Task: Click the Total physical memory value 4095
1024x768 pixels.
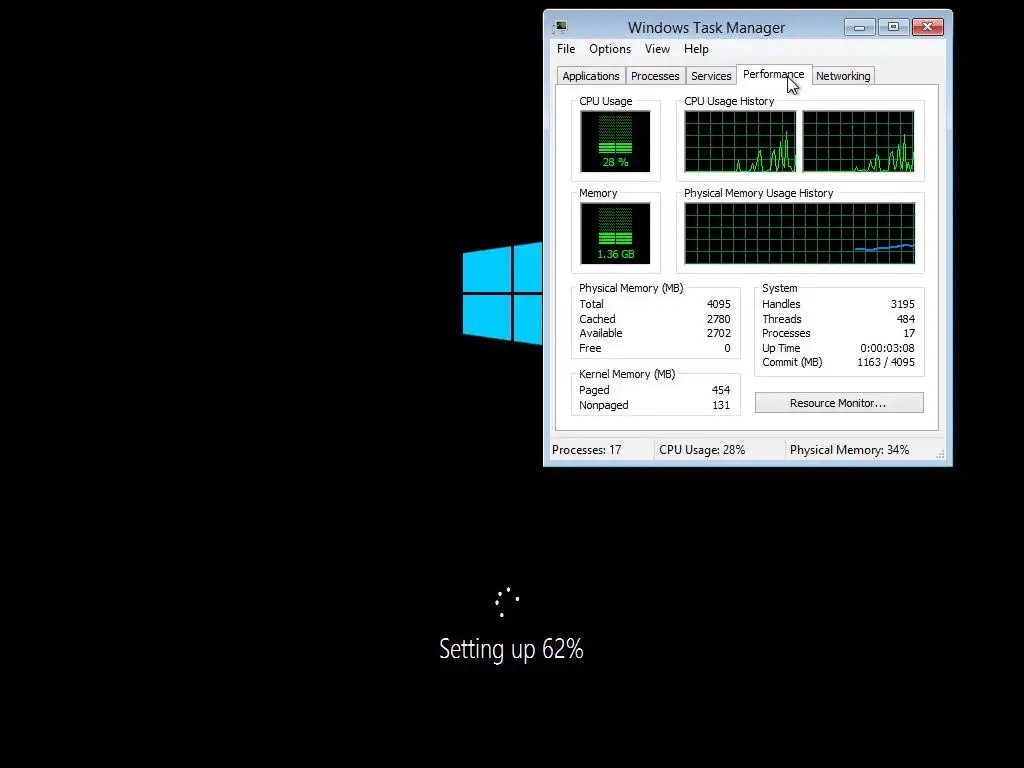Action: click(x=718, y=304)
